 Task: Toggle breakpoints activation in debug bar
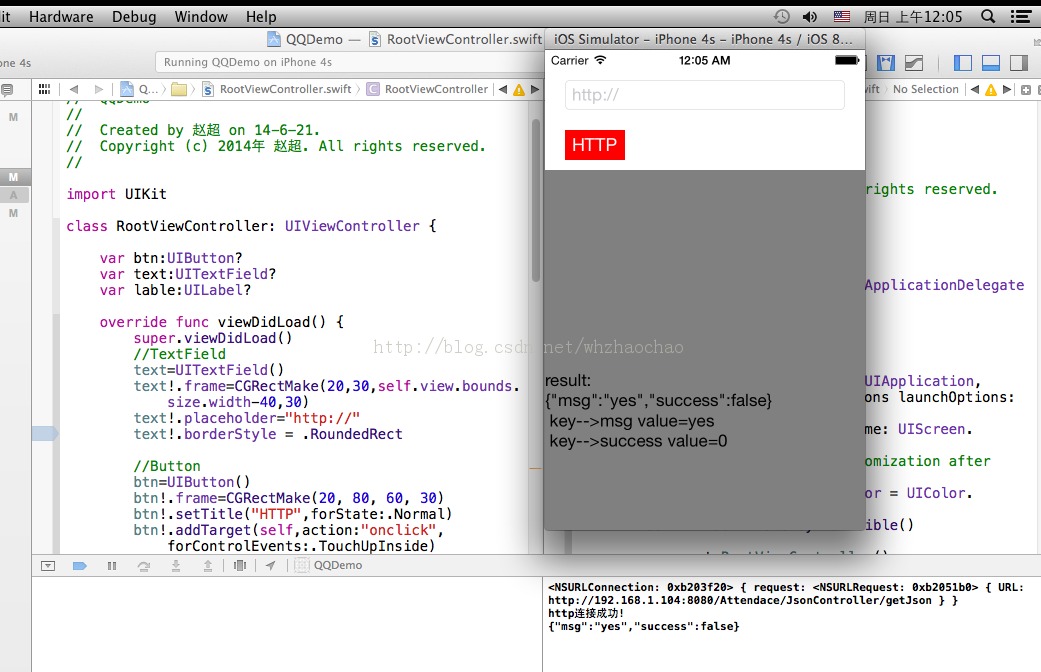pos(80,566)
